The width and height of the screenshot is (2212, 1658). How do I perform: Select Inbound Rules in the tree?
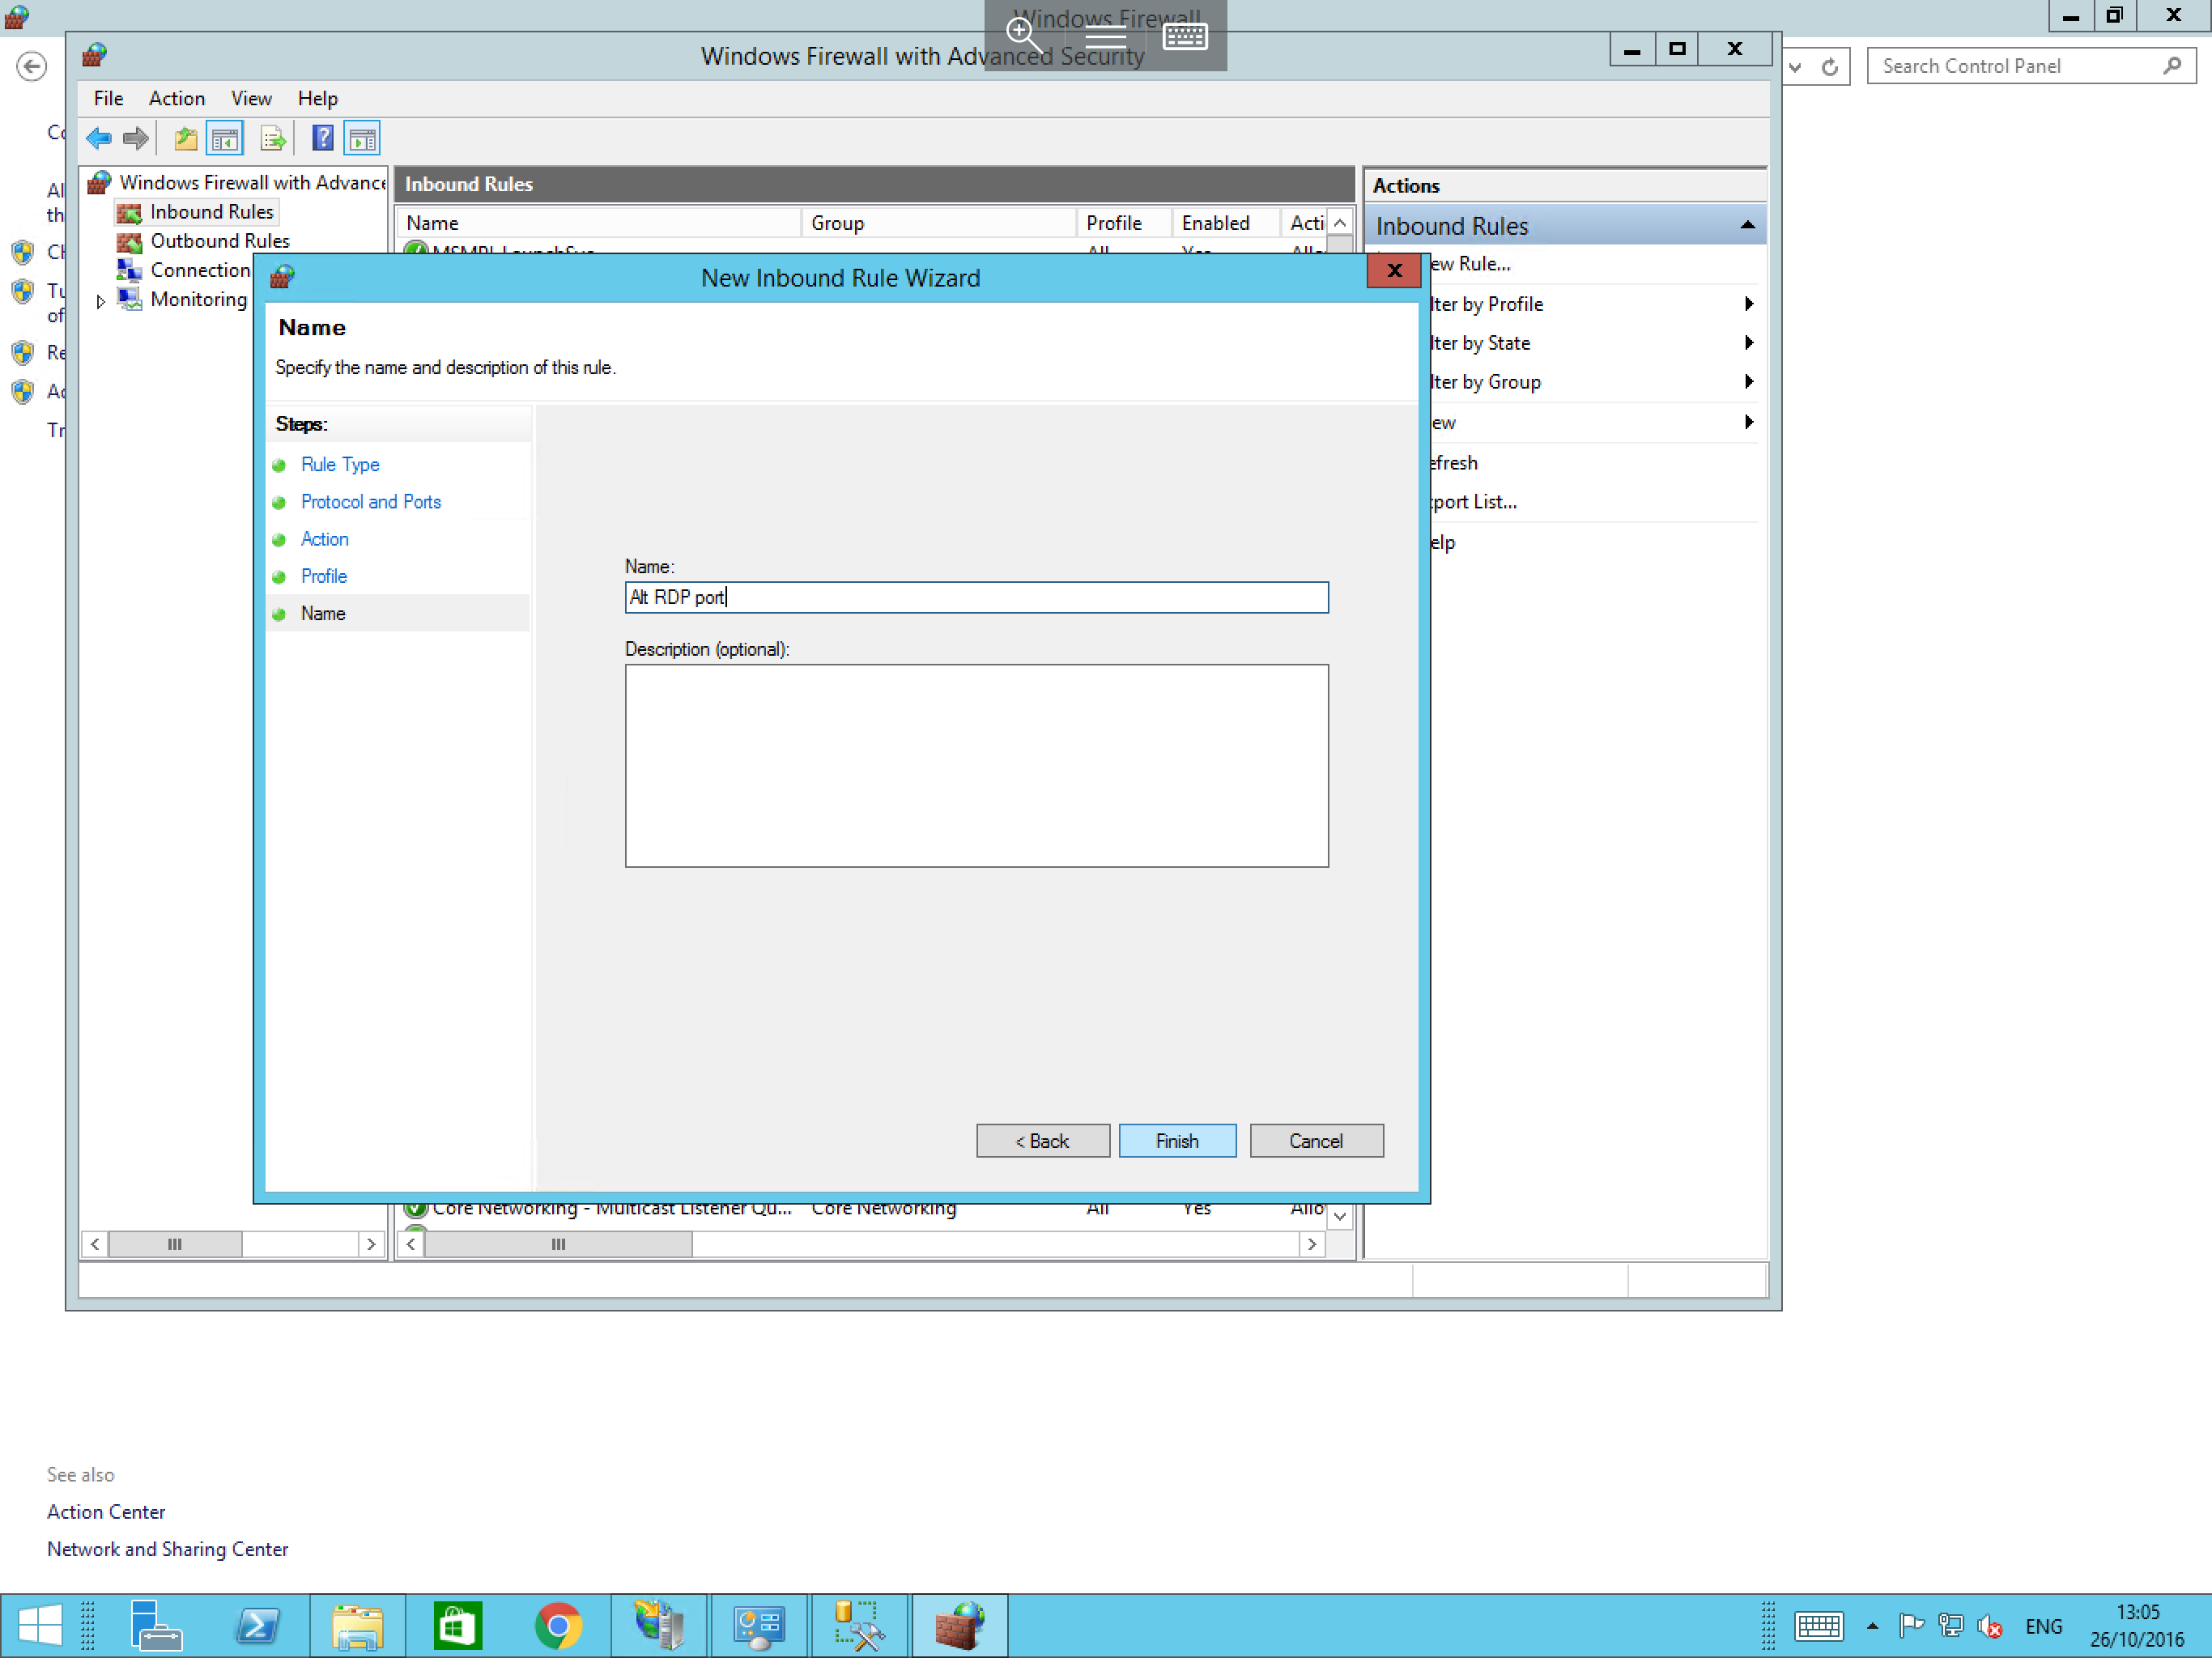tap(211, 212)
